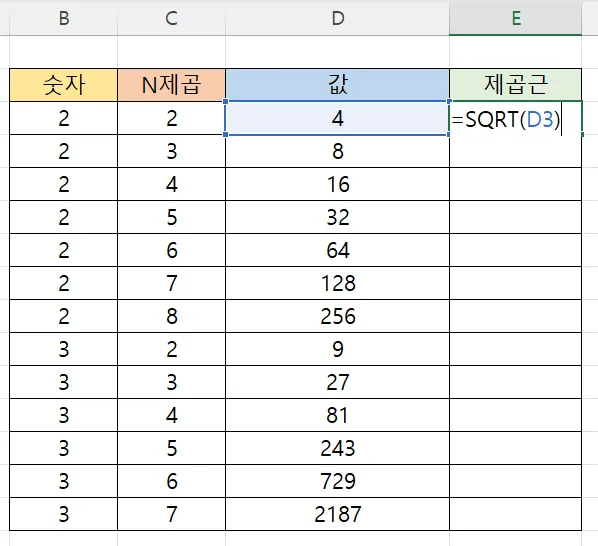Click N제곱 cell 3 in the row with 값 8

click(x=171, y=151)
